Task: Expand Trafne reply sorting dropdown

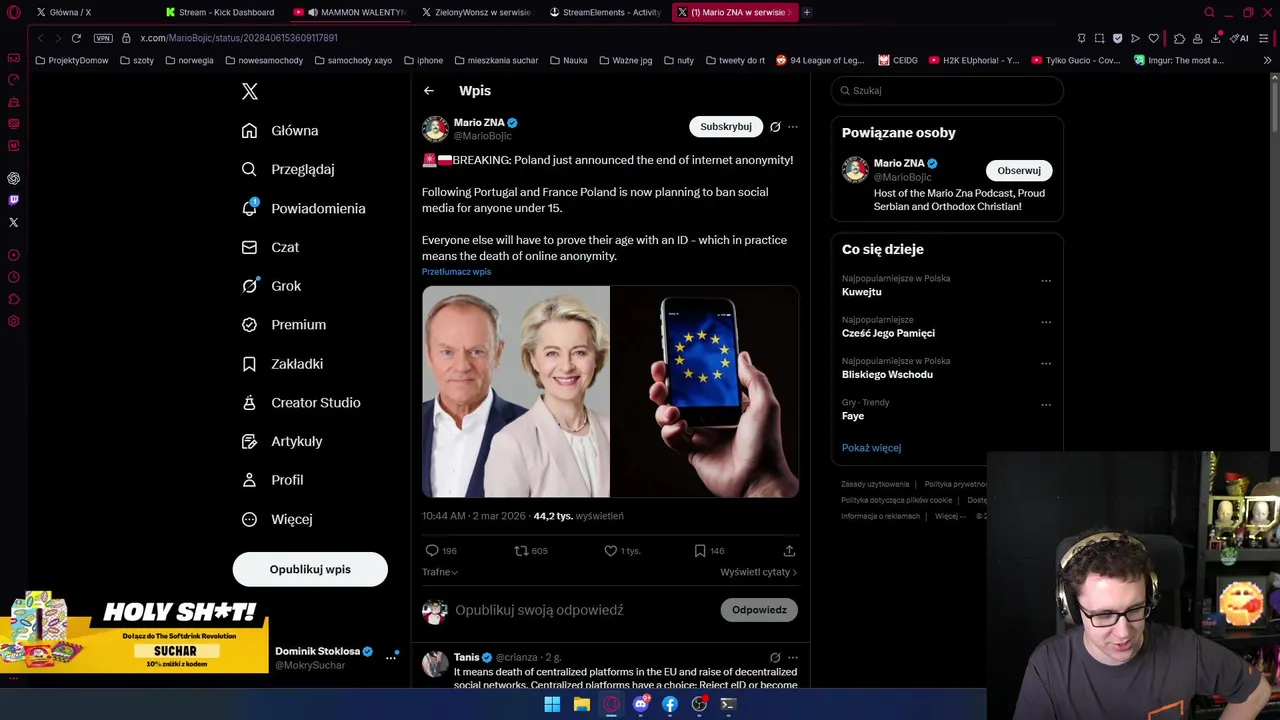Action: point(440,572)
